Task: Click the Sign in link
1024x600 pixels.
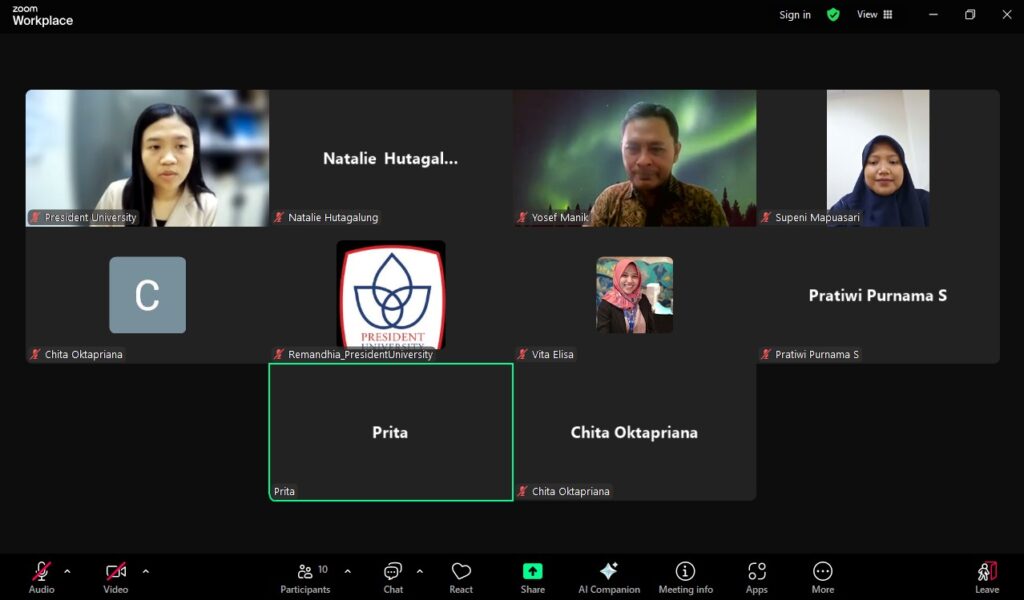Action: click(795, 15)
